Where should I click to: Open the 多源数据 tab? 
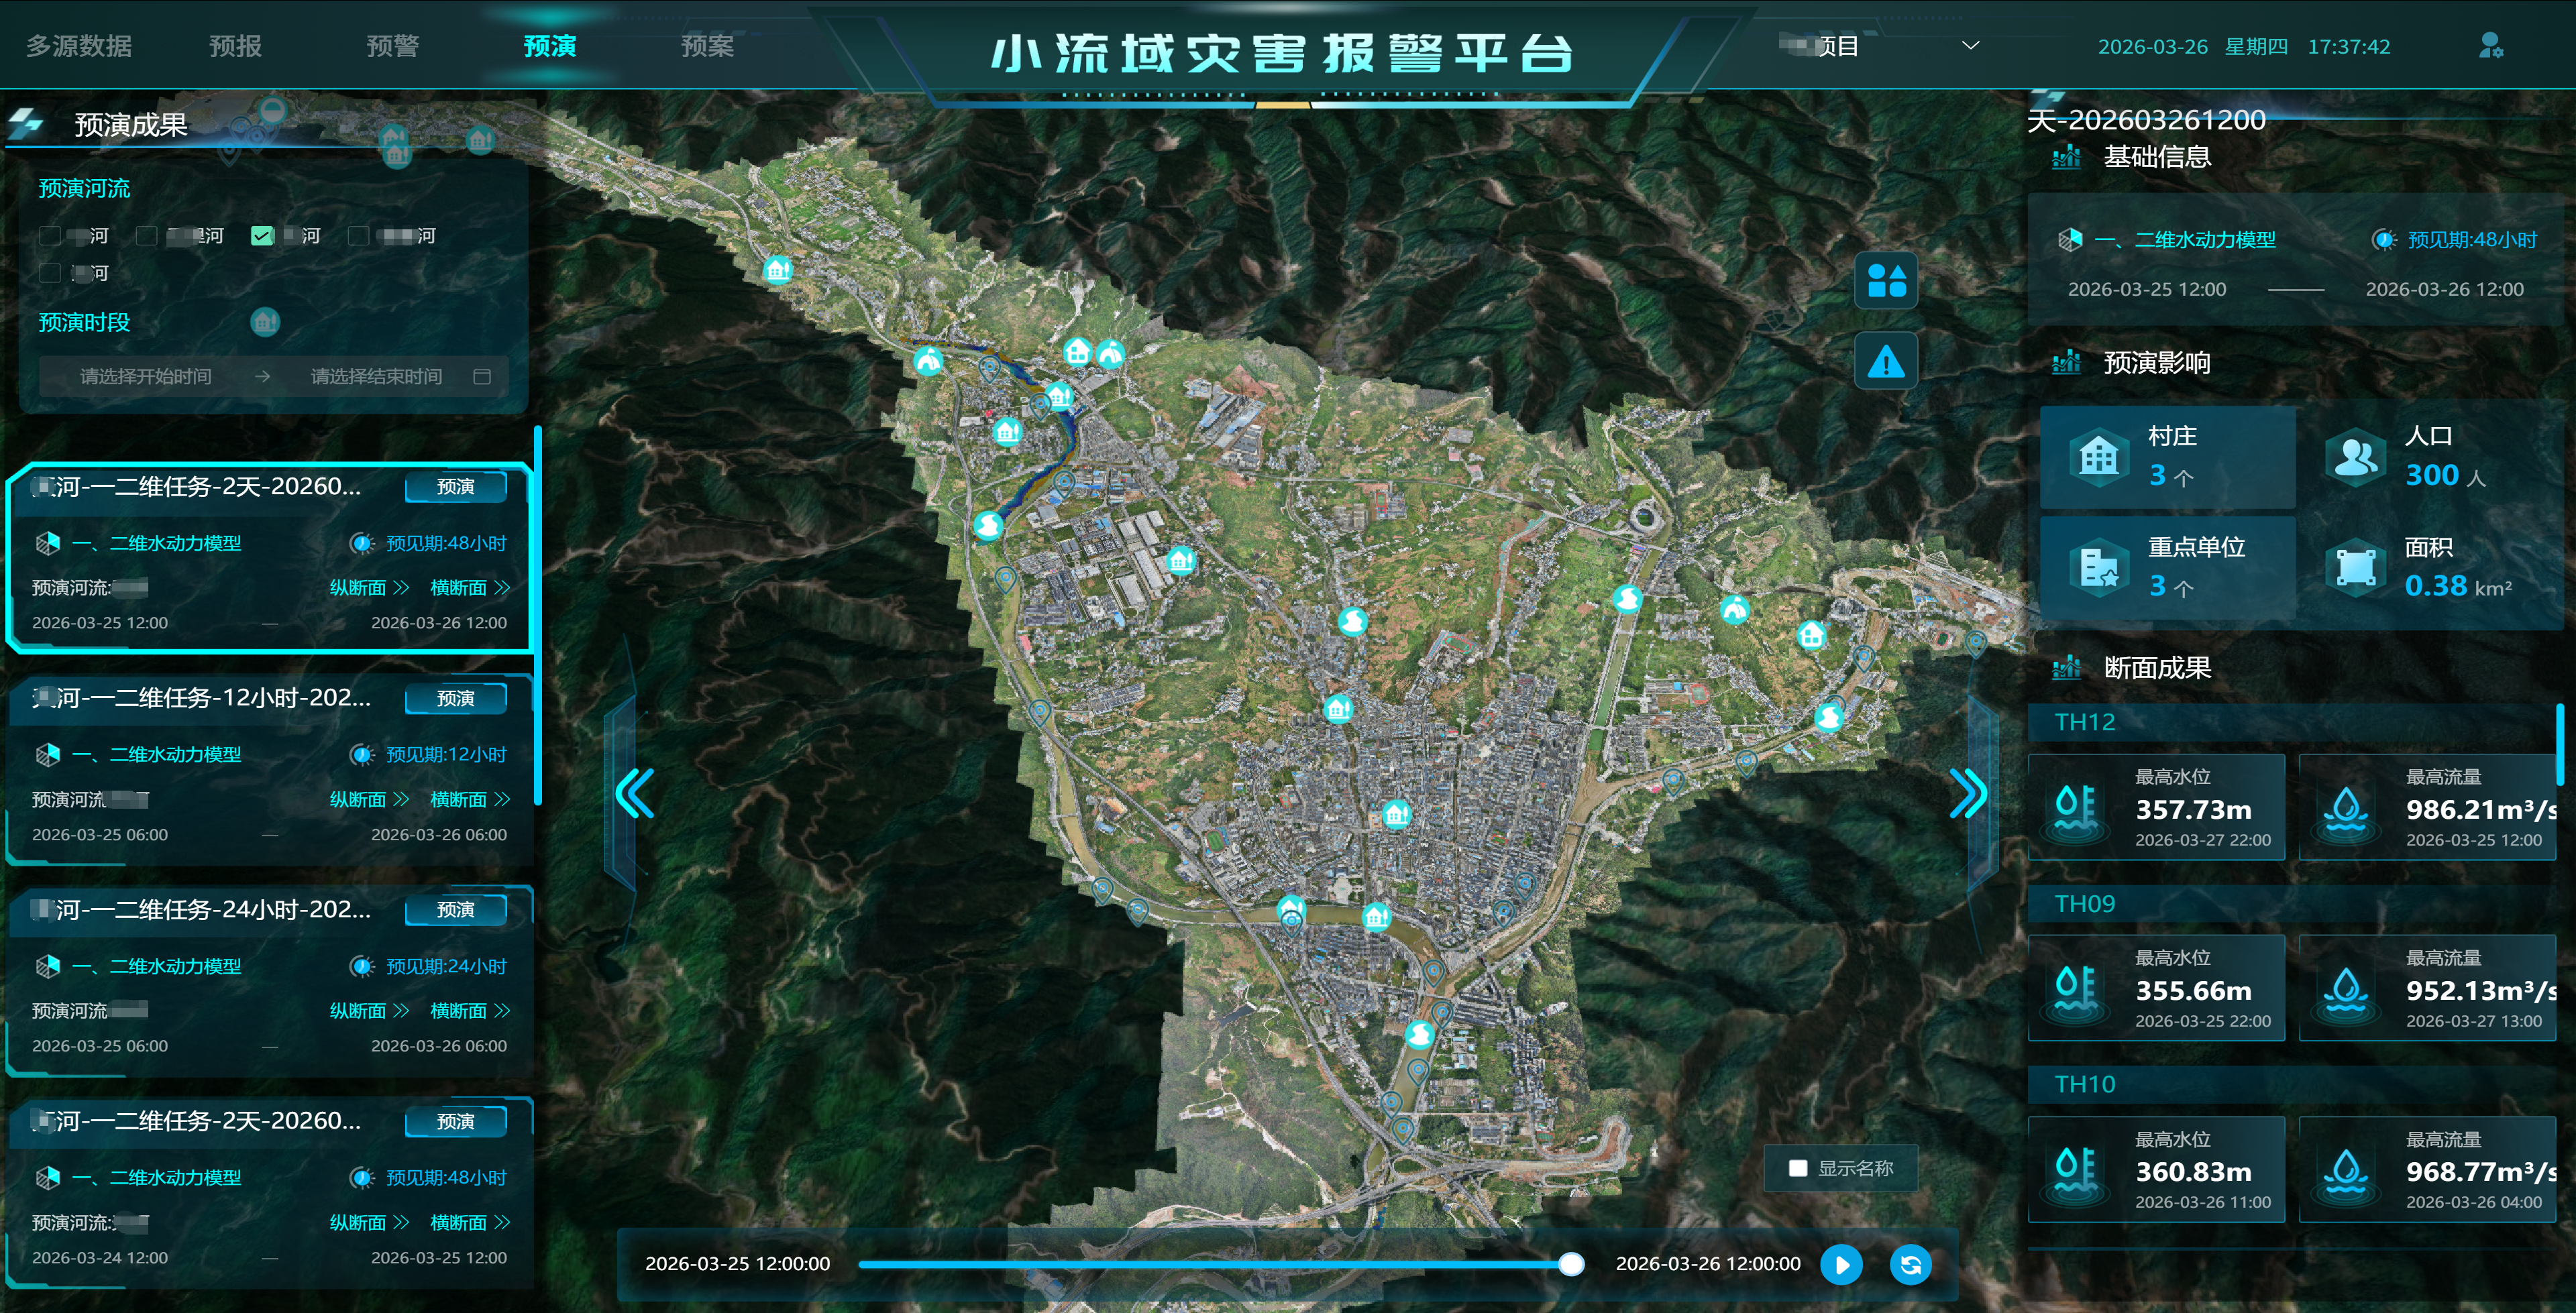(79, 46)
